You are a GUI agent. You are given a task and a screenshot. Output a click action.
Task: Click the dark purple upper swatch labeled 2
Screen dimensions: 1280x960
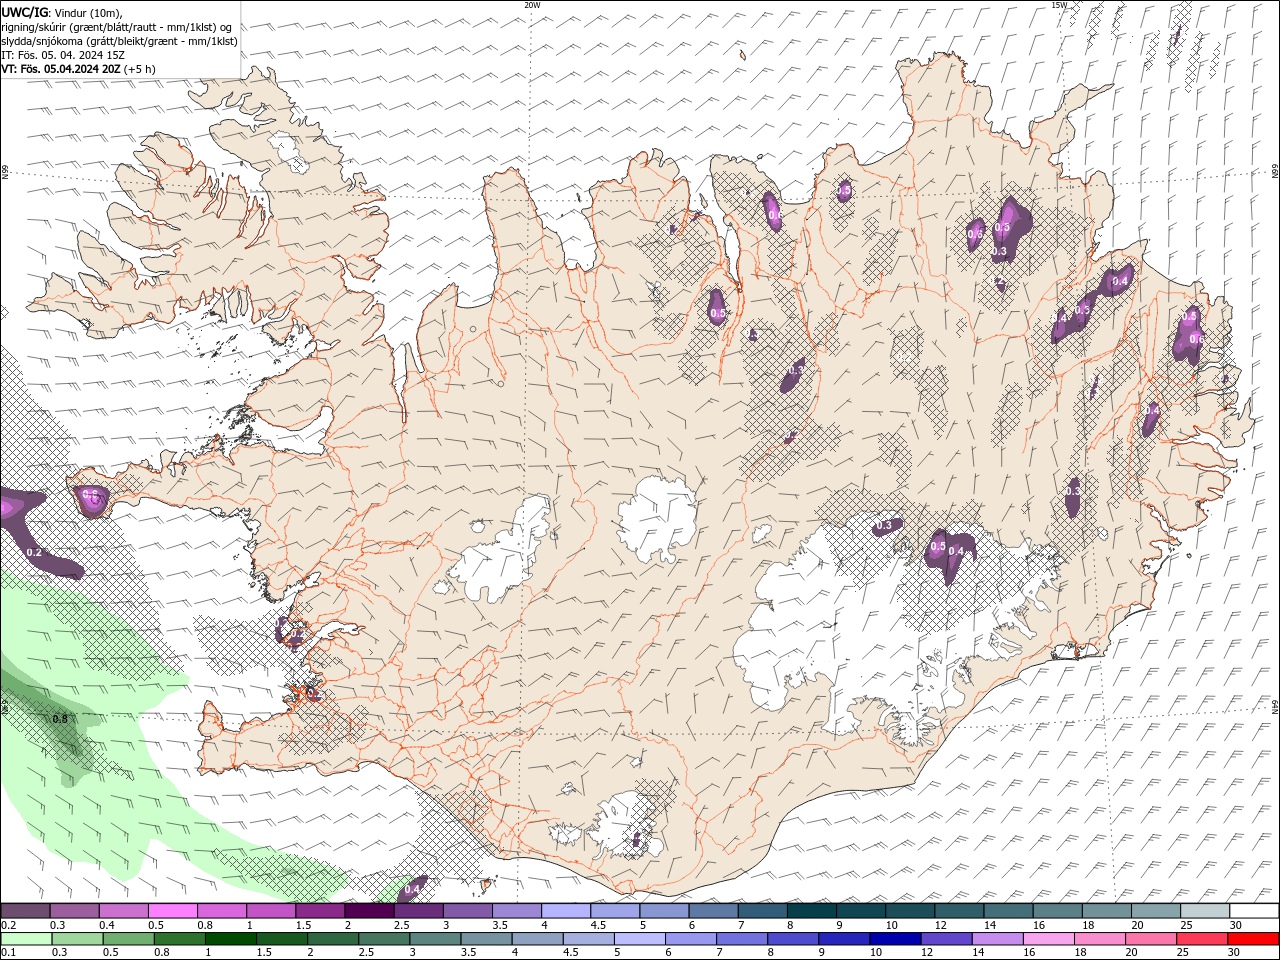(x=369, y=911)
